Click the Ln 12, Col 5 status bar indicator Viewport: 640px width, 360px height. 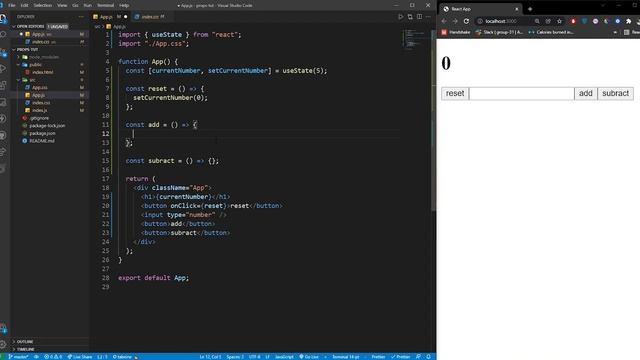coord(210,357)
